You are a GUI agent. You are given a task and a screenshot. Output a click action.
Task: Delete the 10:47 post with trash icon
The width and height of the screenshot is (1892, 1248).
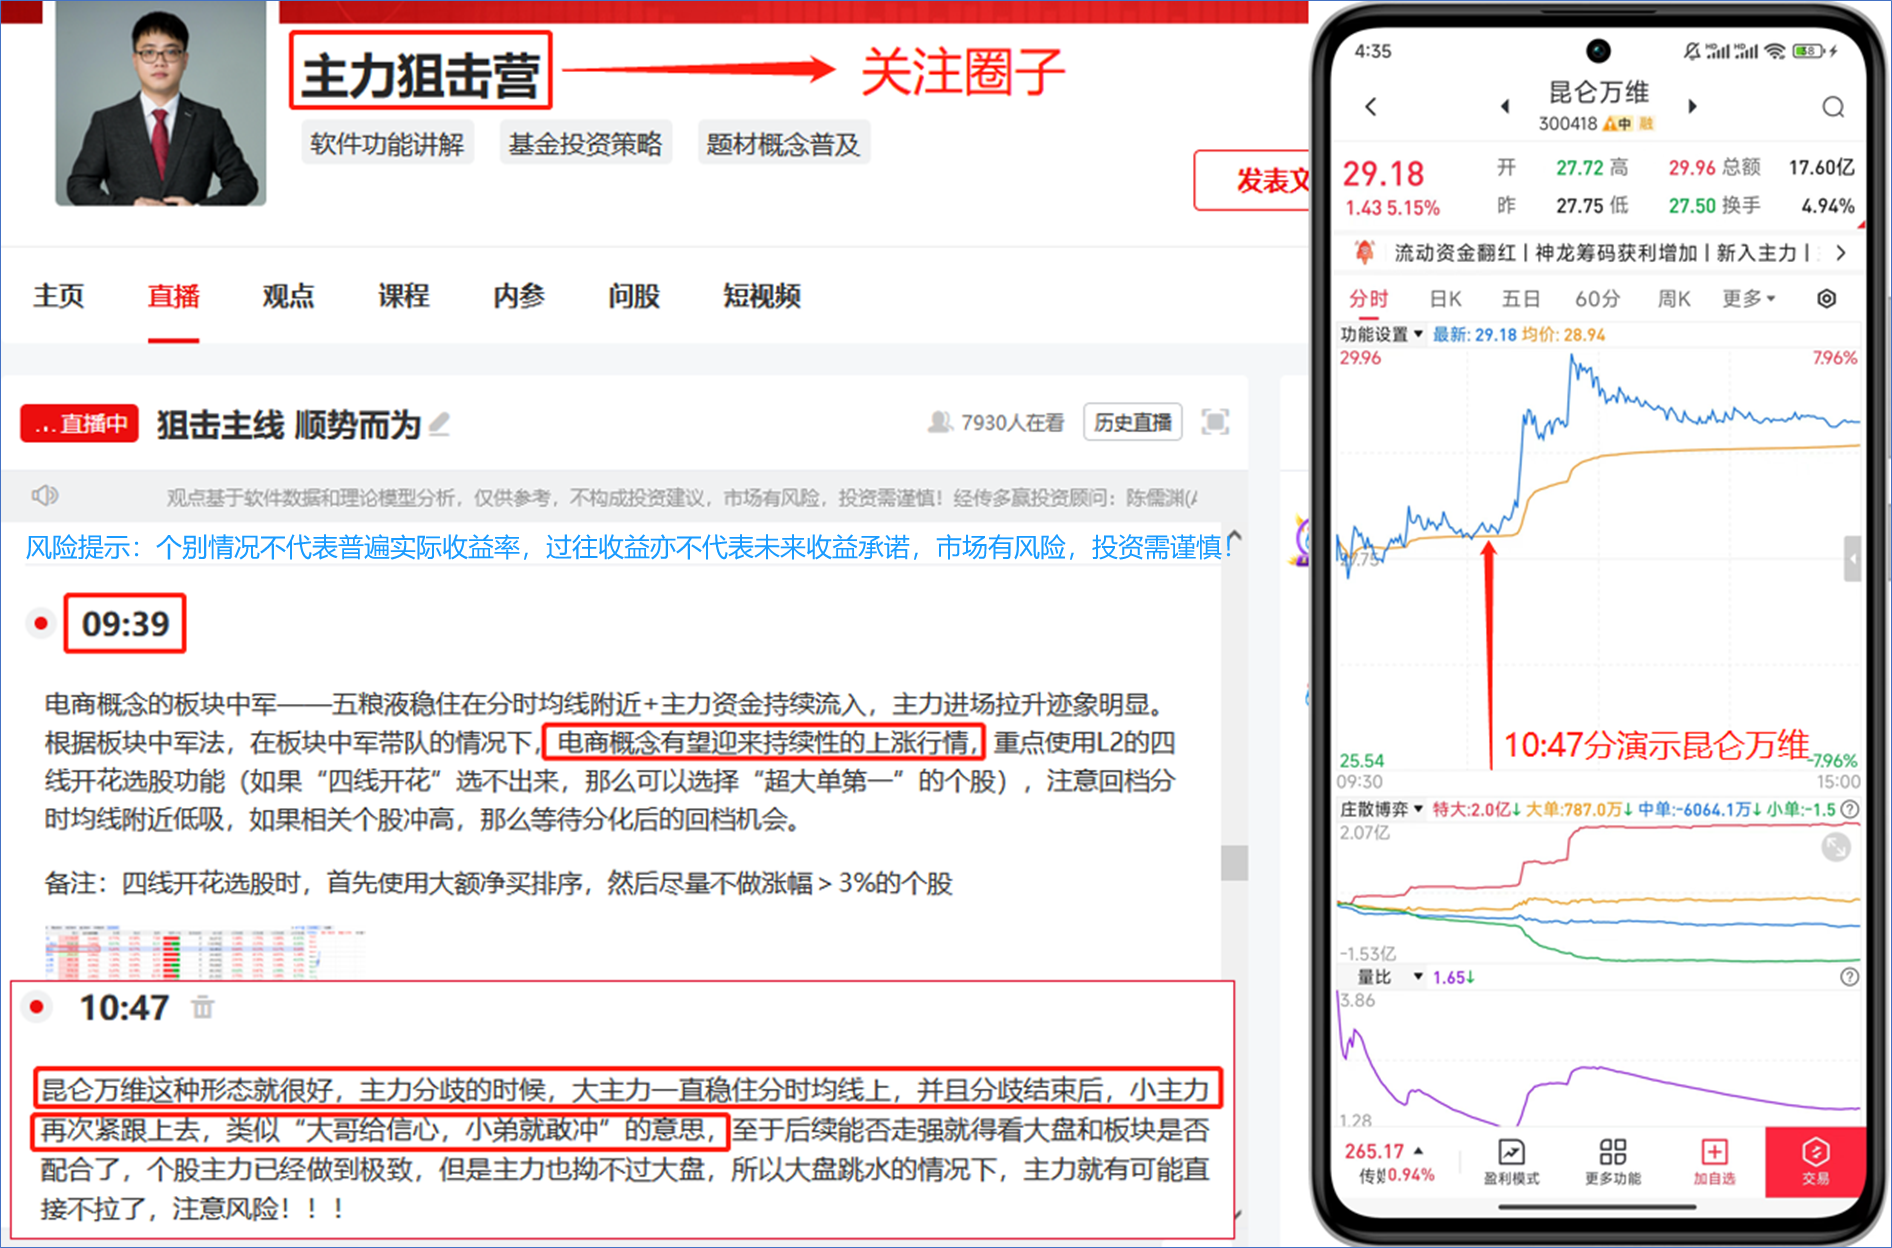click(203, 1007)
